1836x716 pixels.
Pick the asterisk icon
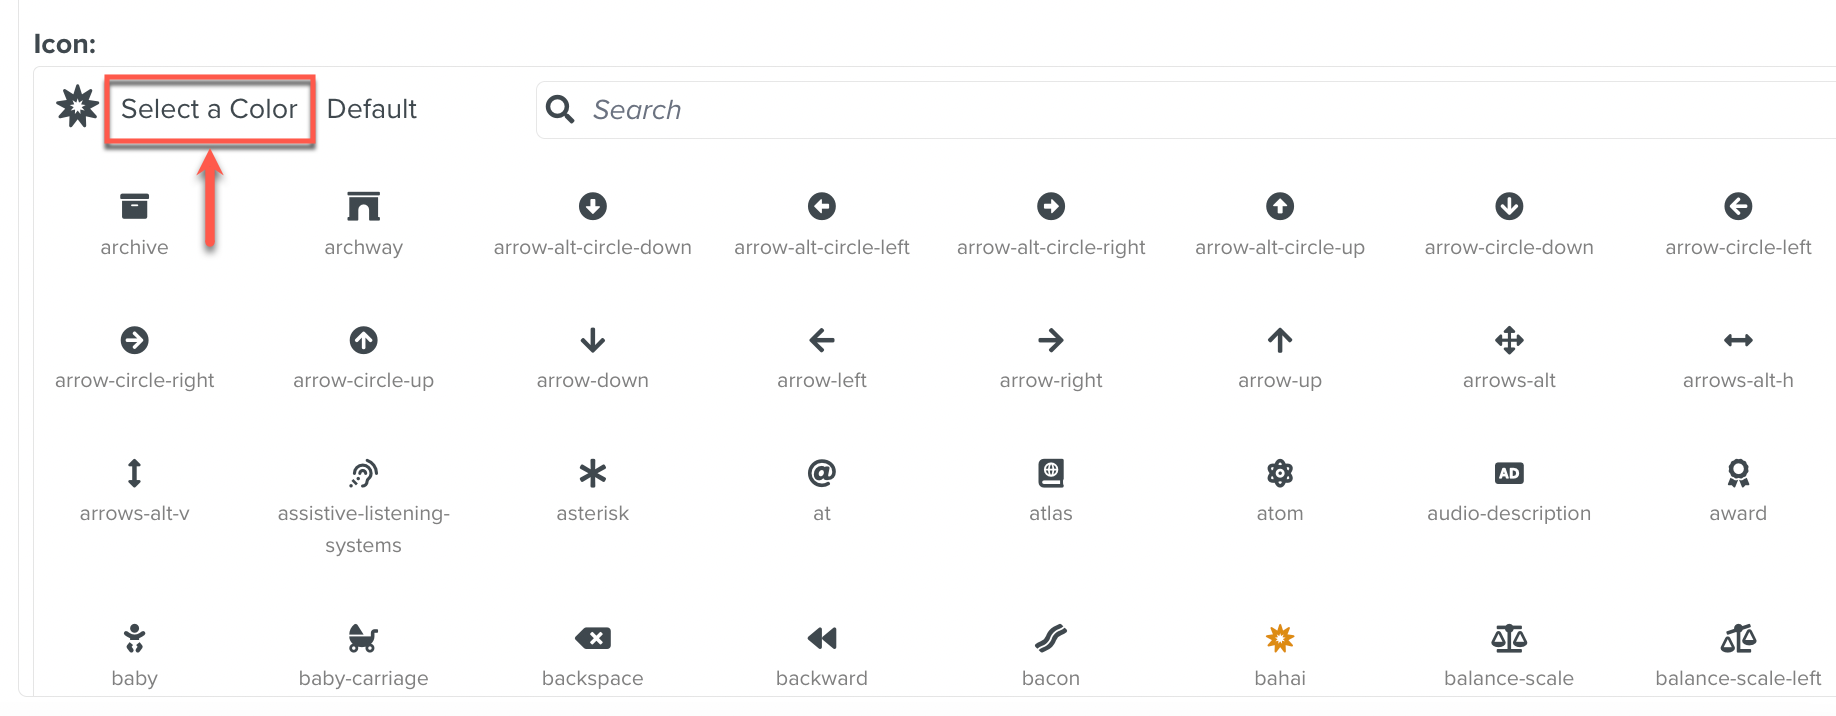pyautogui.click(x=592, y=473)
